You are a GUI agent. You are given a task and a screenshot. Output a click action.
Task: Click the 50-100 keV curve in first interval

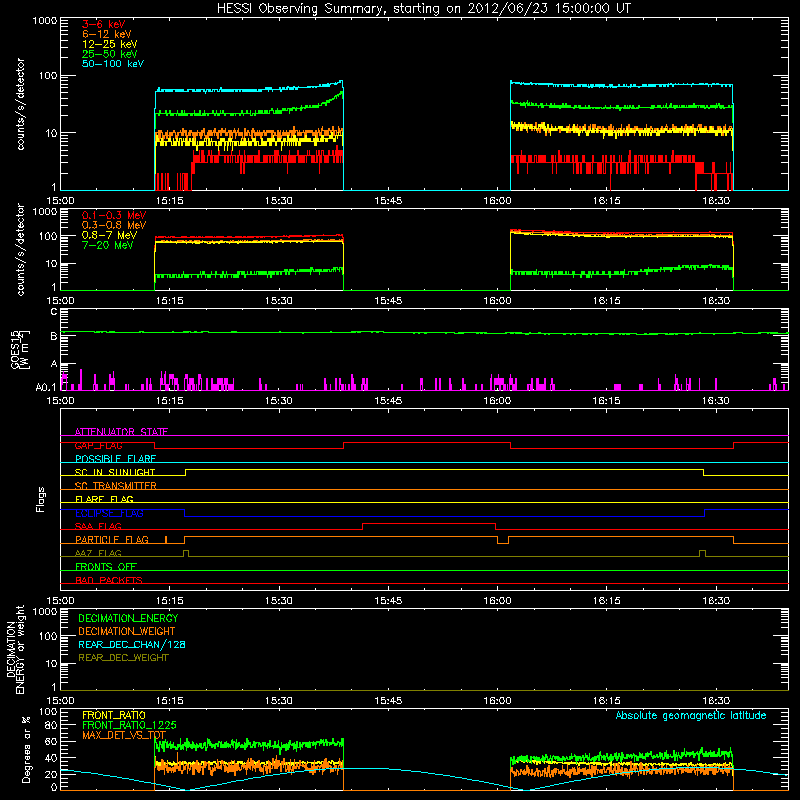[249, 89]
